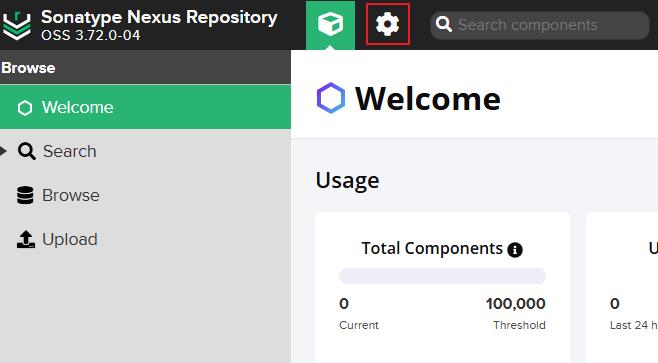Click the Total Components label
Image resolution: width=658 pixels, height=363 pixels.
[432, 248]
